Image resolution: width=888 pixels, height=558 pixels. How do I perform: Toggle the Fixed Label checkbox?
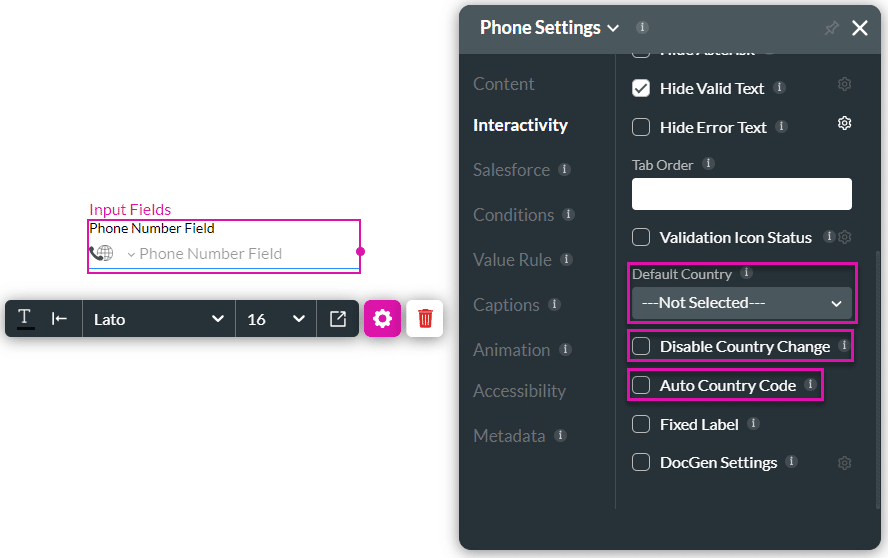641,424
